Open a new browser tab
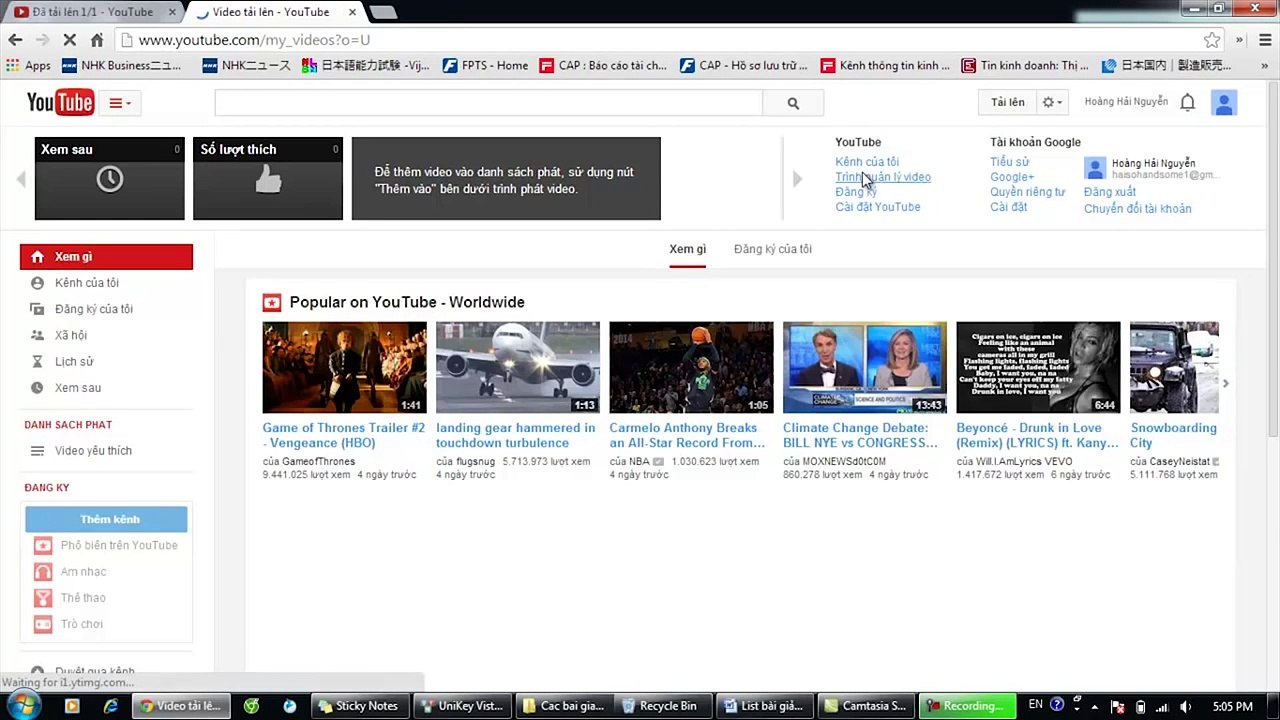The image size is (1280, 720). [383, 12]
